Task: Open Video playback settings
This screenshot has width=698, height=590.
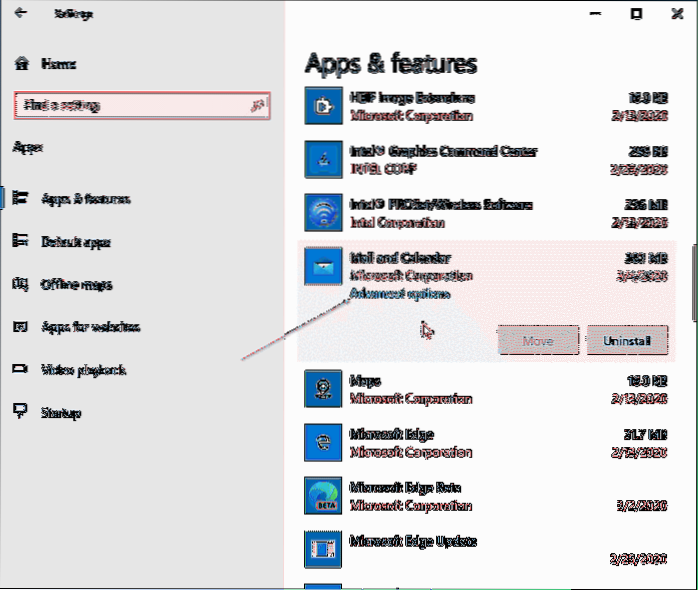Action: pyautogui.click(x=83, y=370)
